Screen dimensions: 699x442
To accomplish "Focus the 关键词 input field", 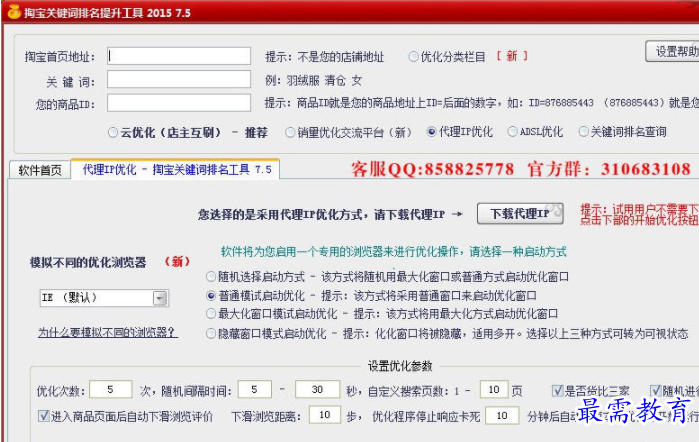I will click(179, 79).
